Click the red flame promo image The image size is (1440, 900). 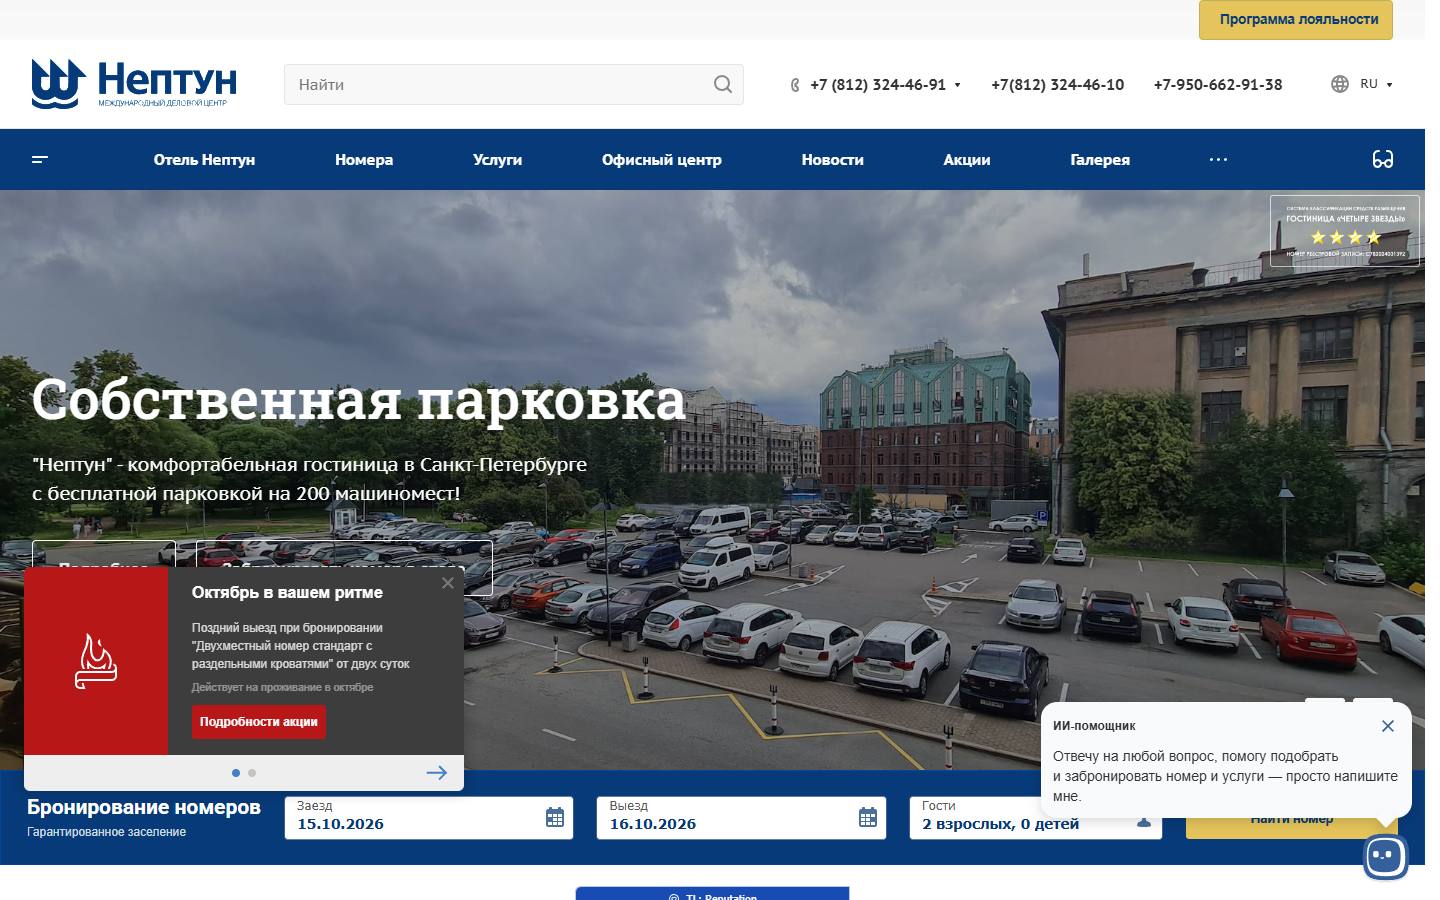coord(96,661)
